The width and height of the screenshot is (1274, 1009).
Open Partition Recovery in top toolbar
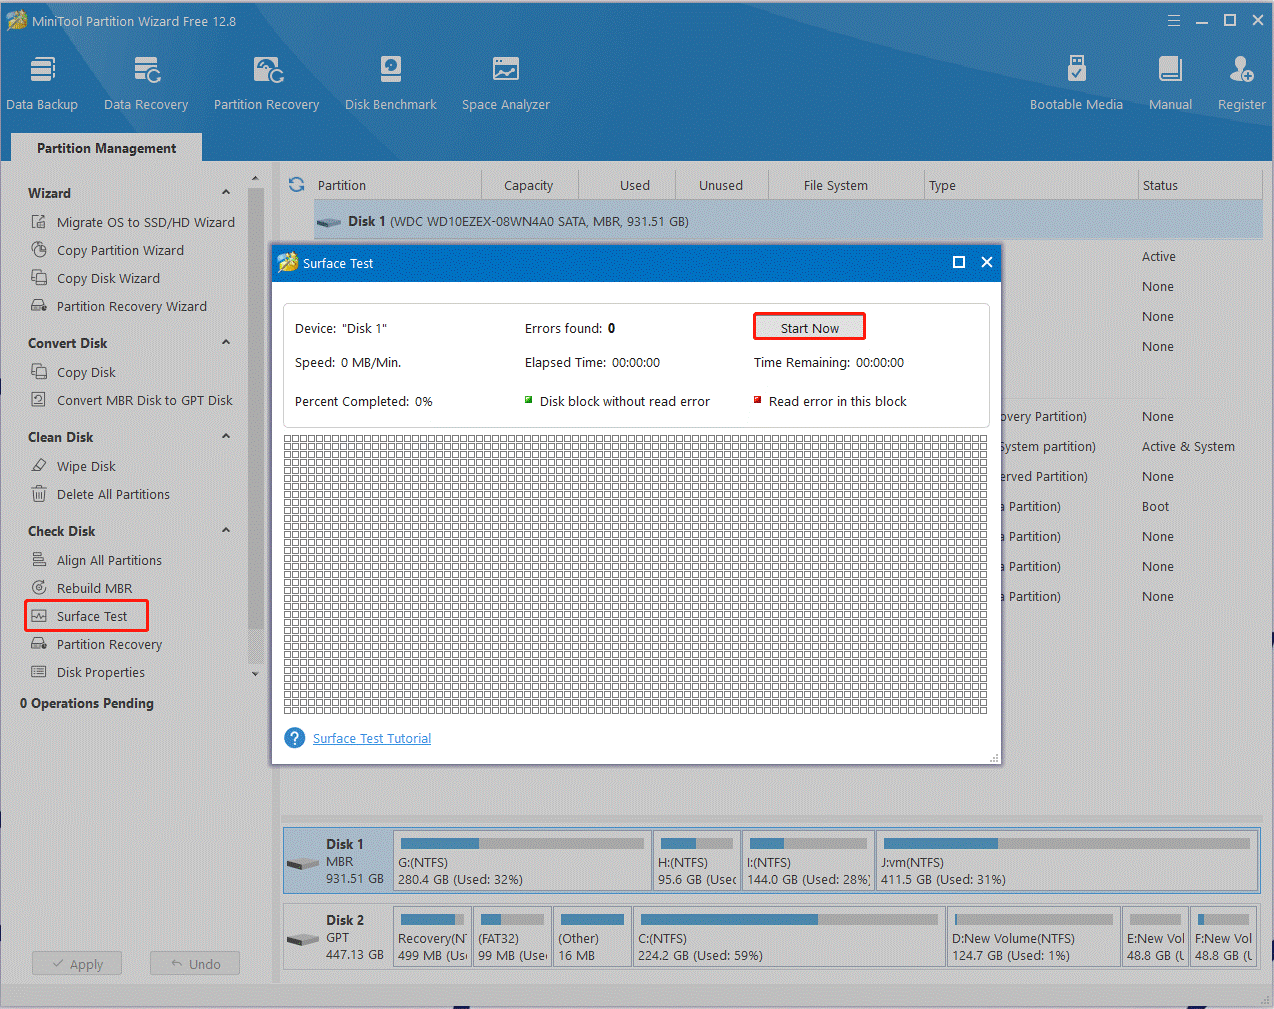point(266,83)
